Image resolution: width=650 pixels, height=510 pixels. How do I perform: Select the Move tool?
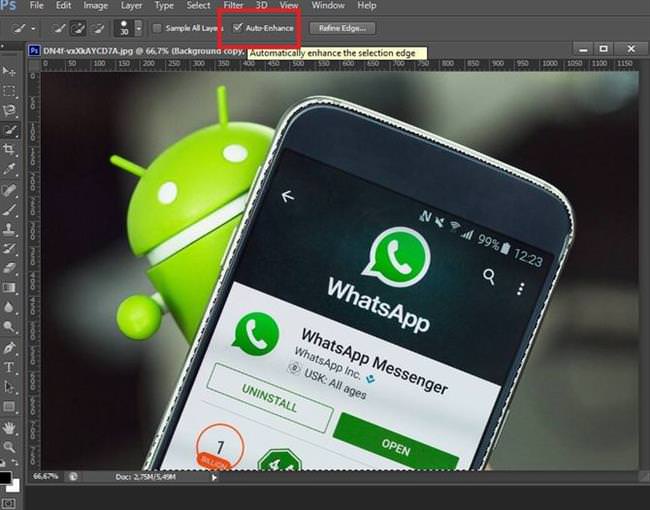[x=8, y=71]
